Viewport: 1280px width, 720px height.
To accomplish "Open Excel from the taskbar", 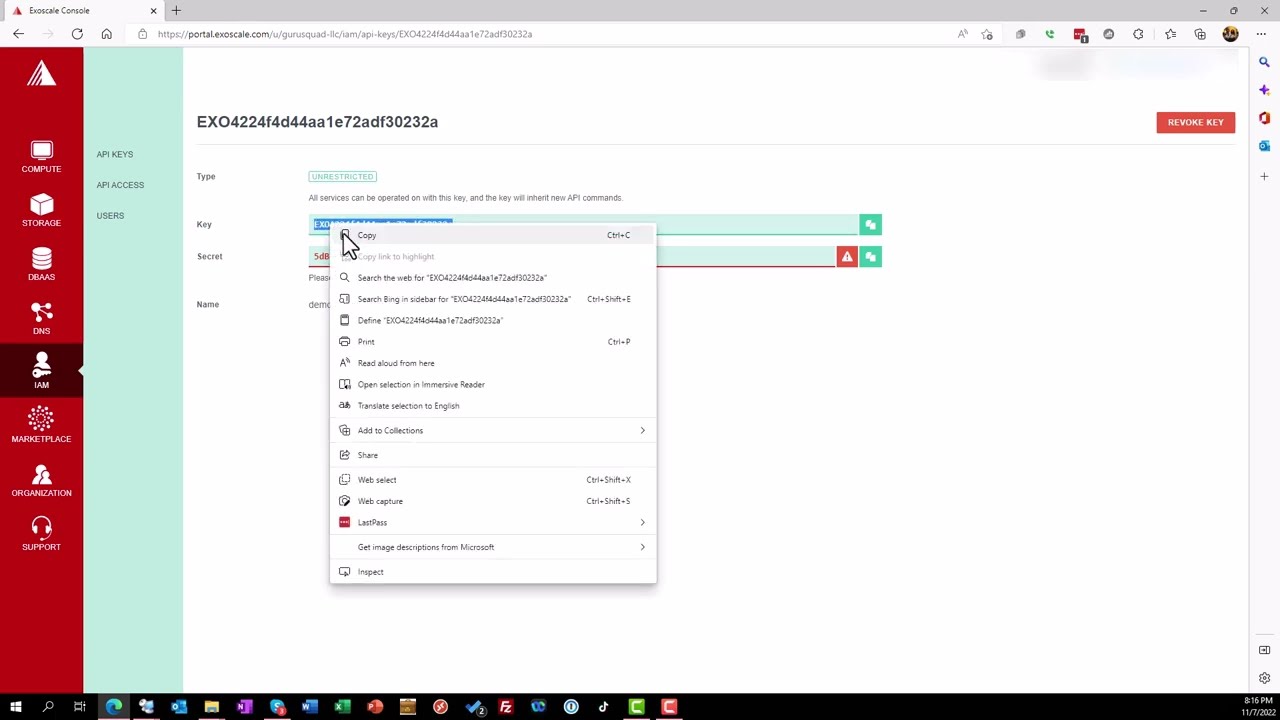I will [x=342, y=707].
